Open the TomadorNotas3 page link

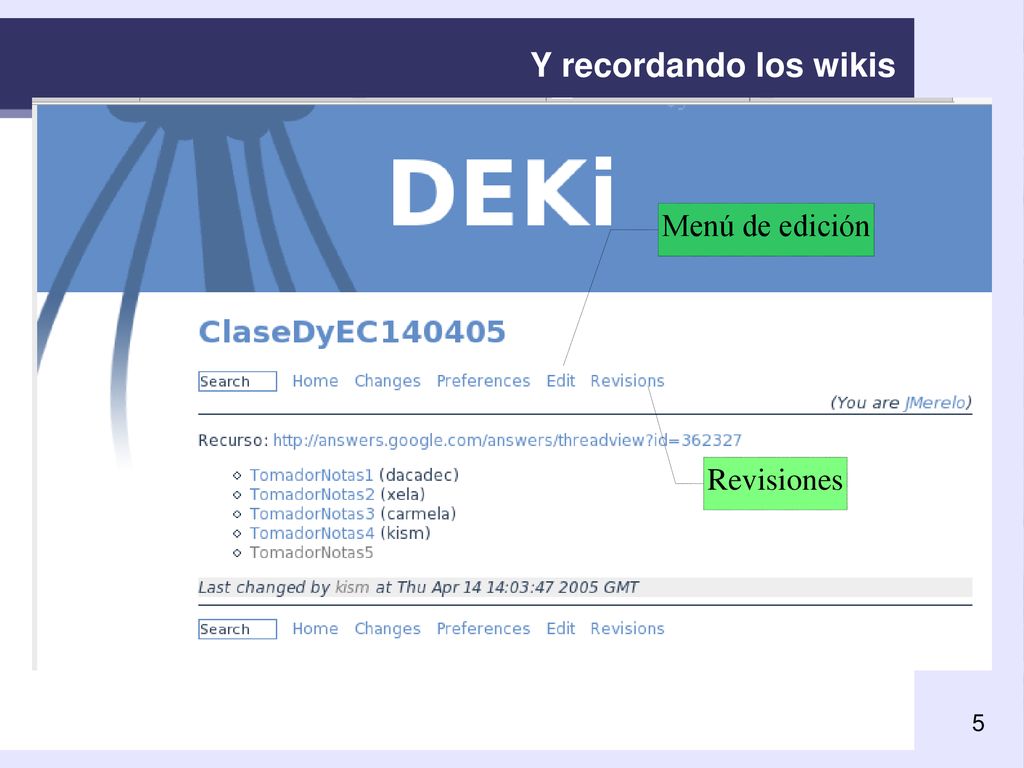(x=312, y=514)
